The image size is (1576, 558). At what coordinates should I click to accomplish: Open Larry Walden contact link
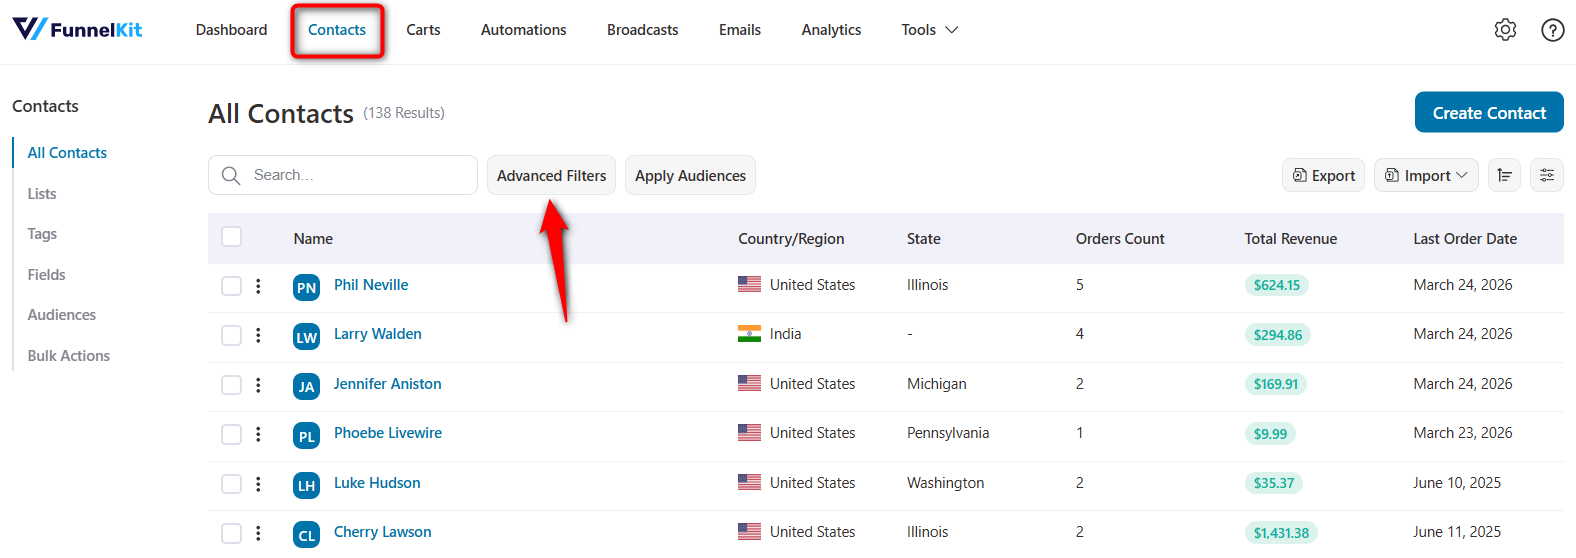378,334
